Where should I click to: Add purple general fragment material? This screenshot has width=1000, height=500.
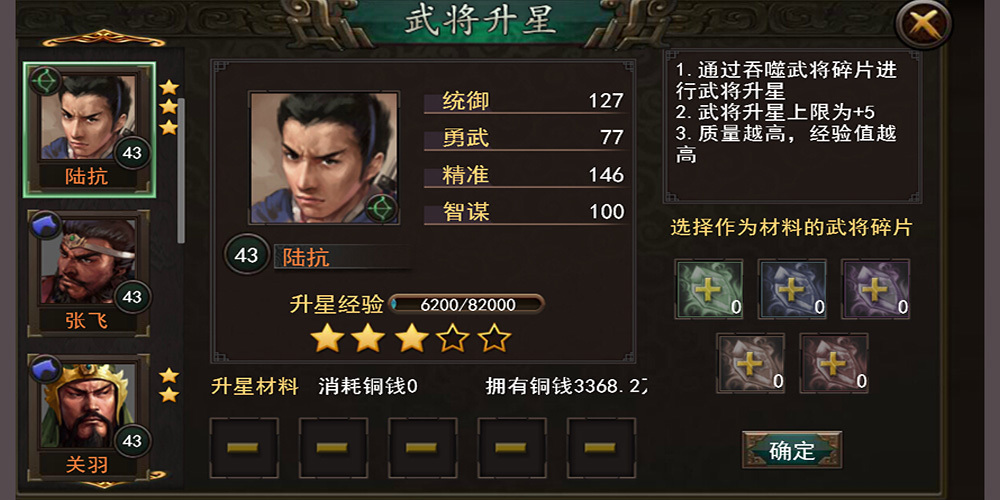(876, 289)
